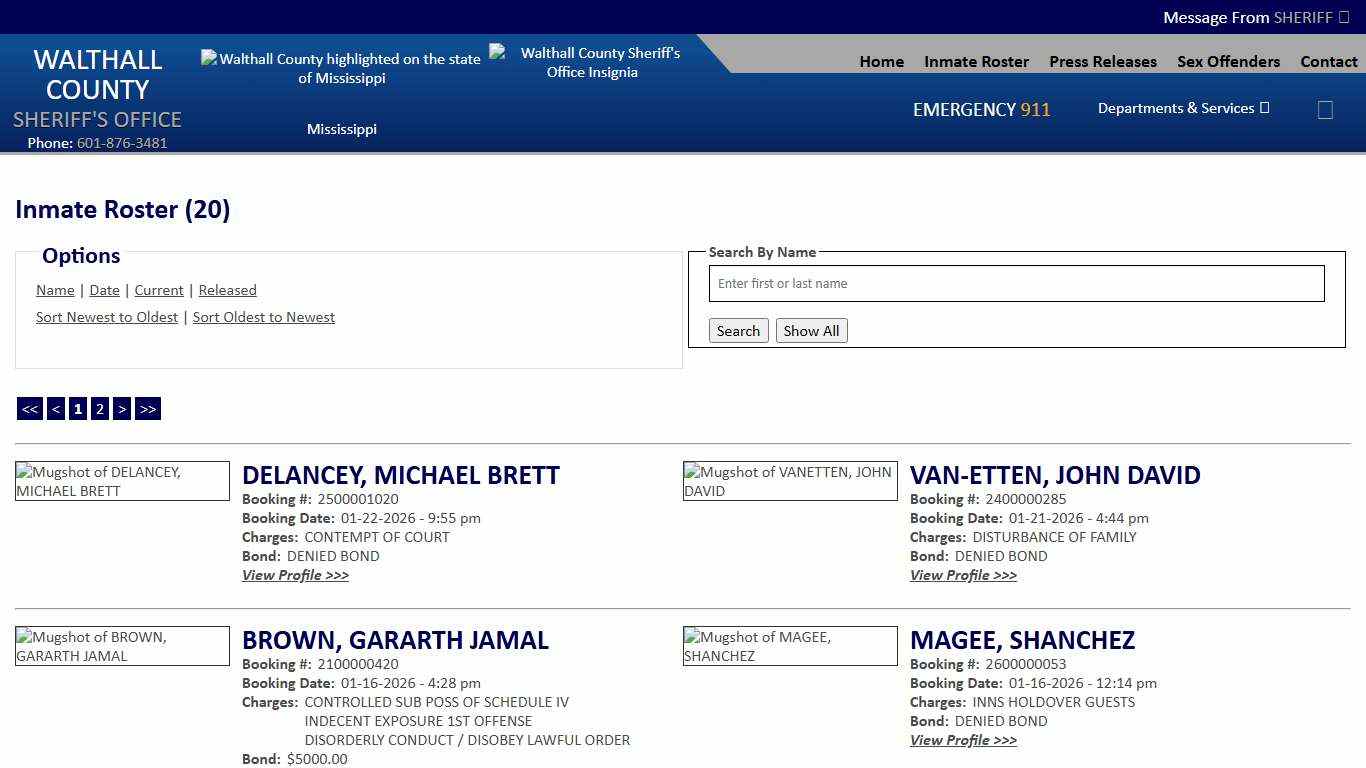Switch to the Press Releases page
Viewport: 1366px width, 768px height.
1103,61
